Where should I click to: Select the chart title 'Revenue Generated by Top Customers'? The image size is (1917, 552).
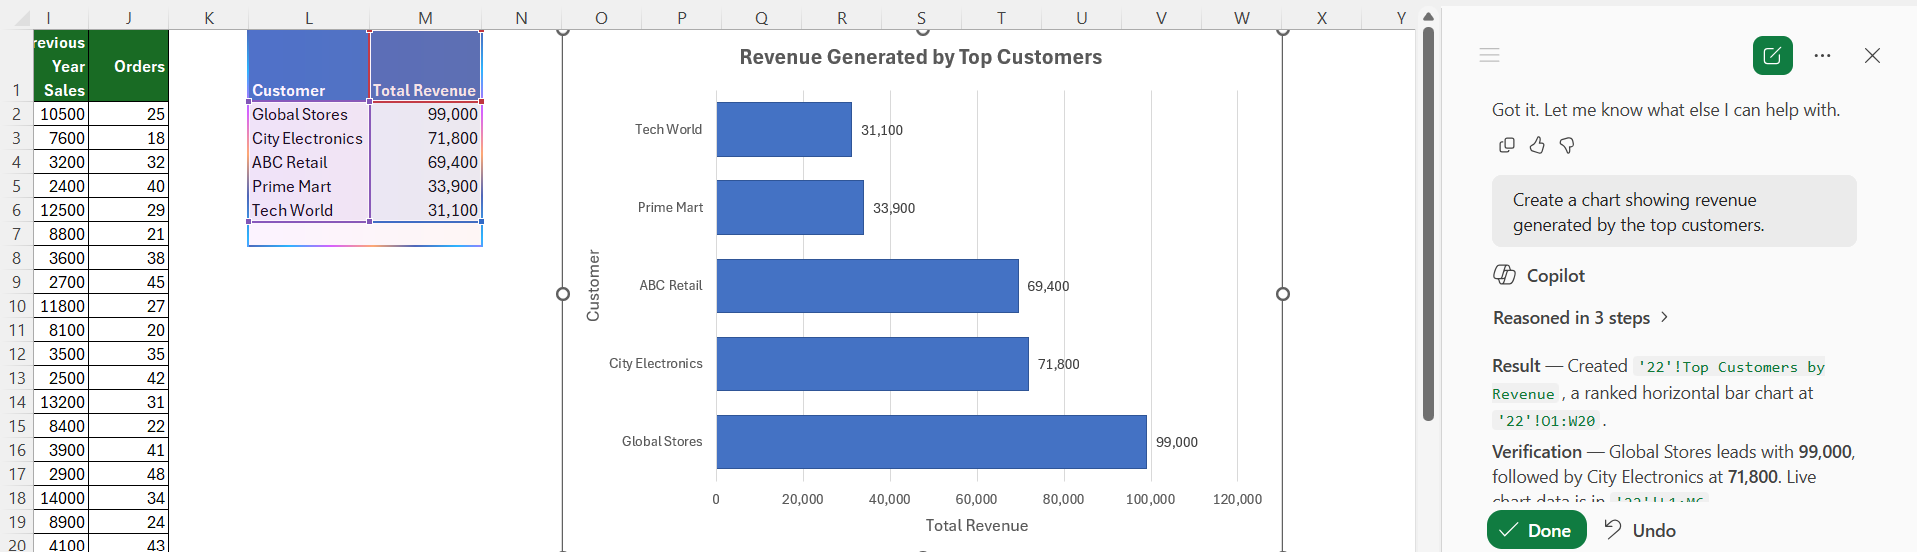click(920, 57)
